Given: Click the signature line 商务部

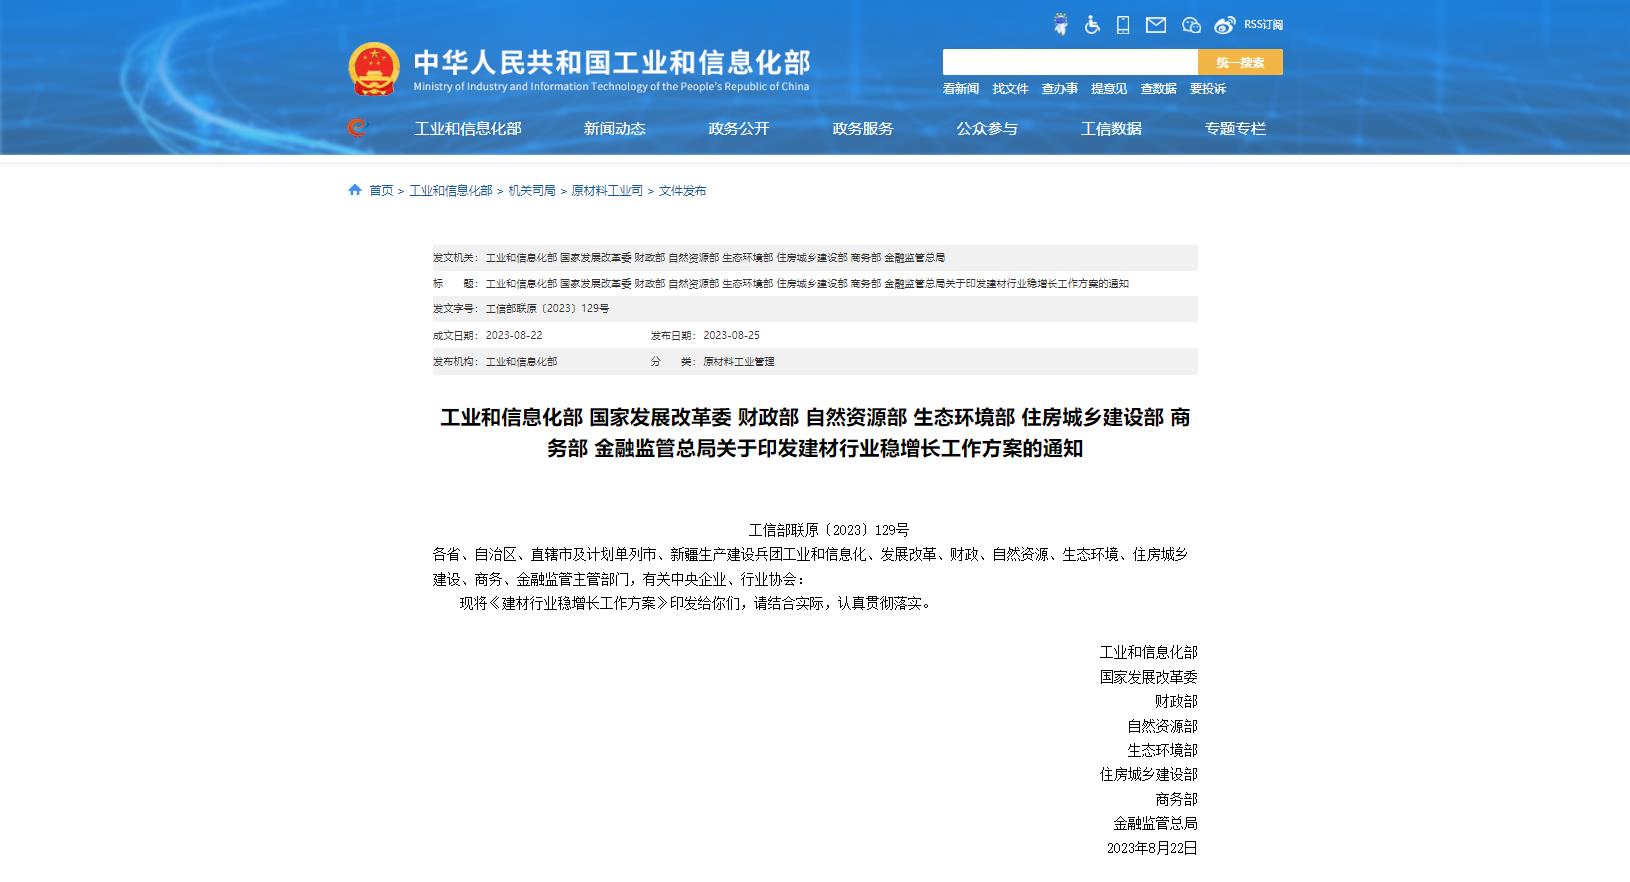Looking at the screenshot, I should pyautogui.click(x=1176, y=799).
